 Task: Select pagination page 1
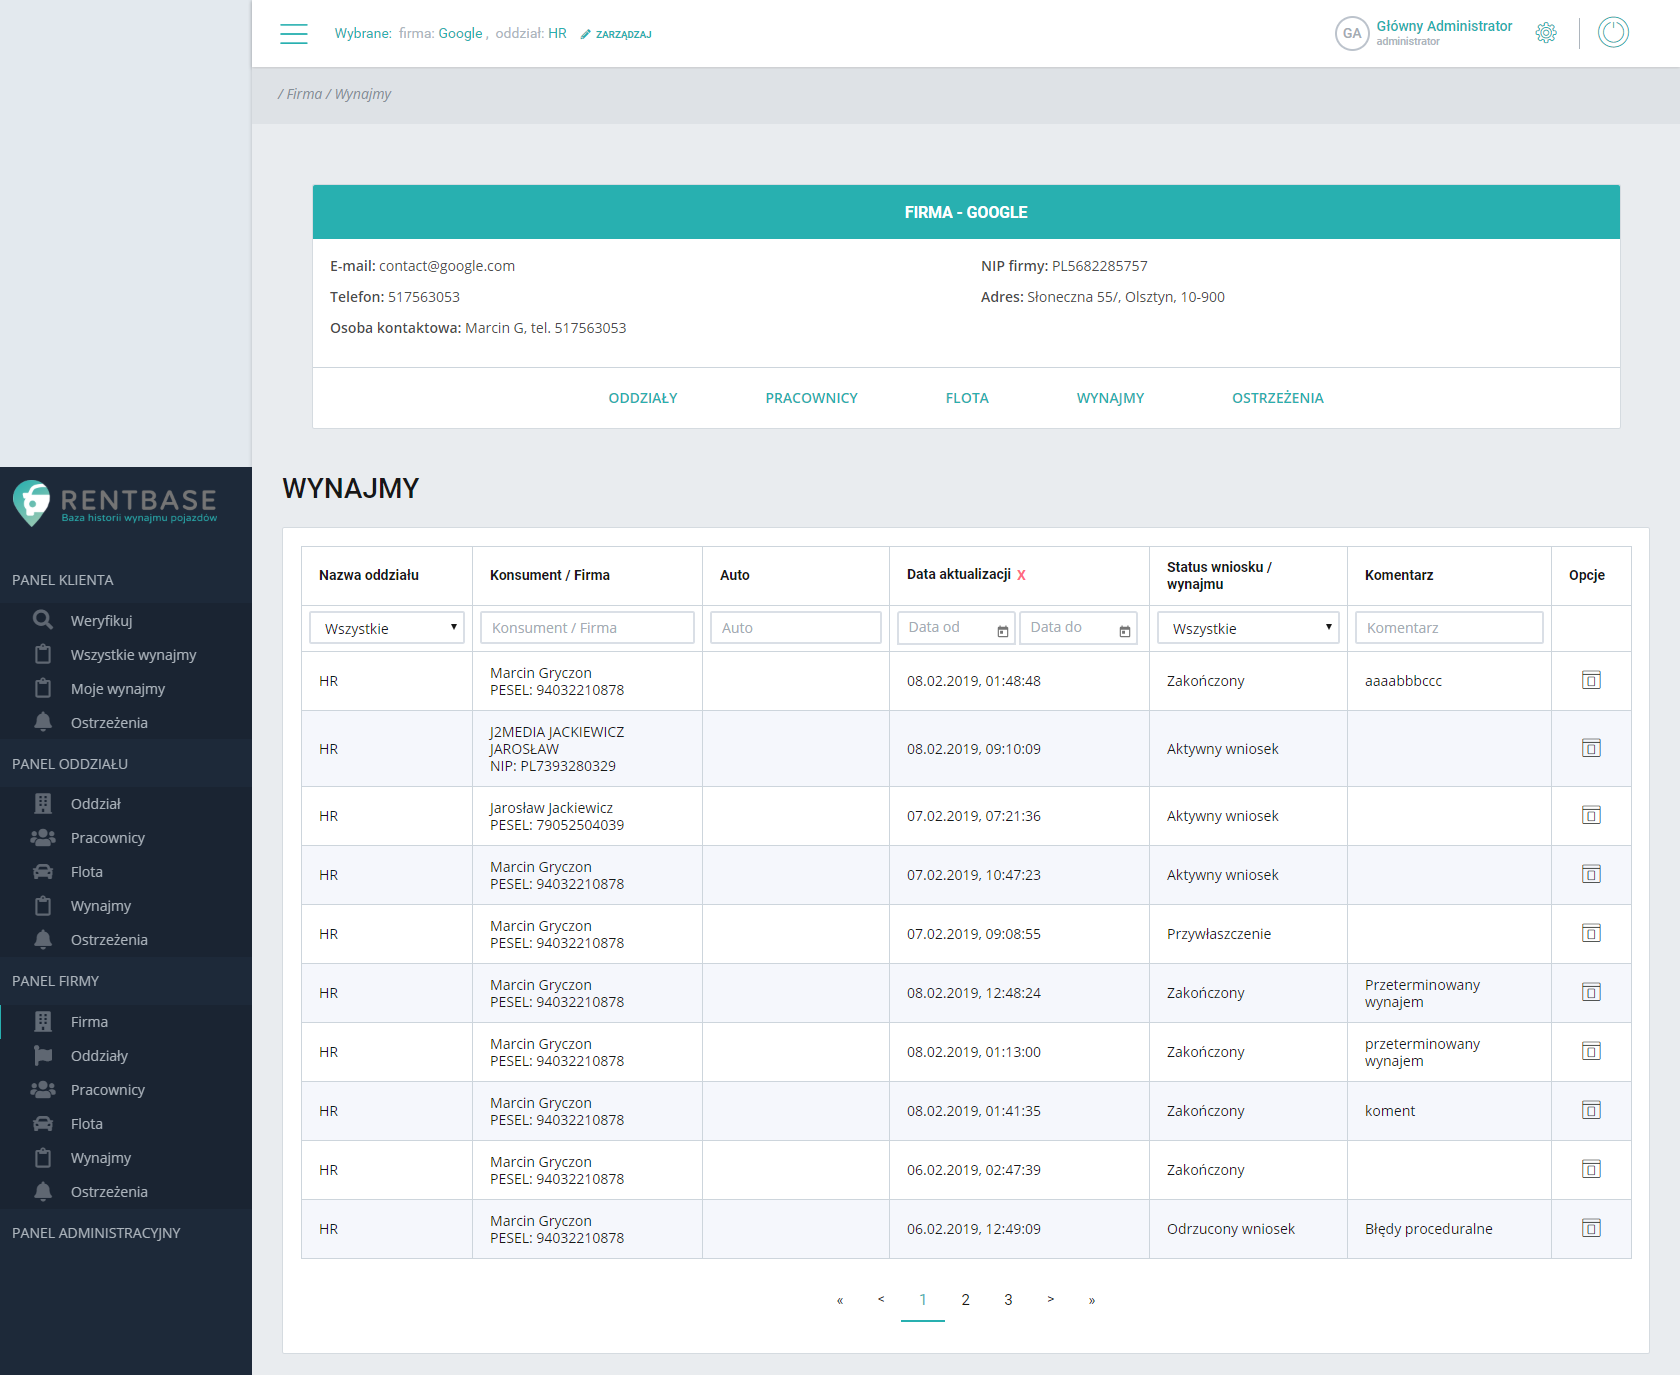point(923,1300)
